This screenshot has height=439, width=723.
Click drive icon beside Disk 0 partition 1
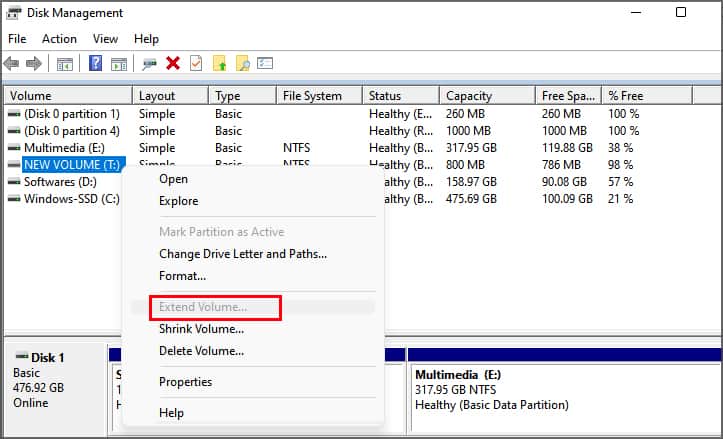click(14, 114)
